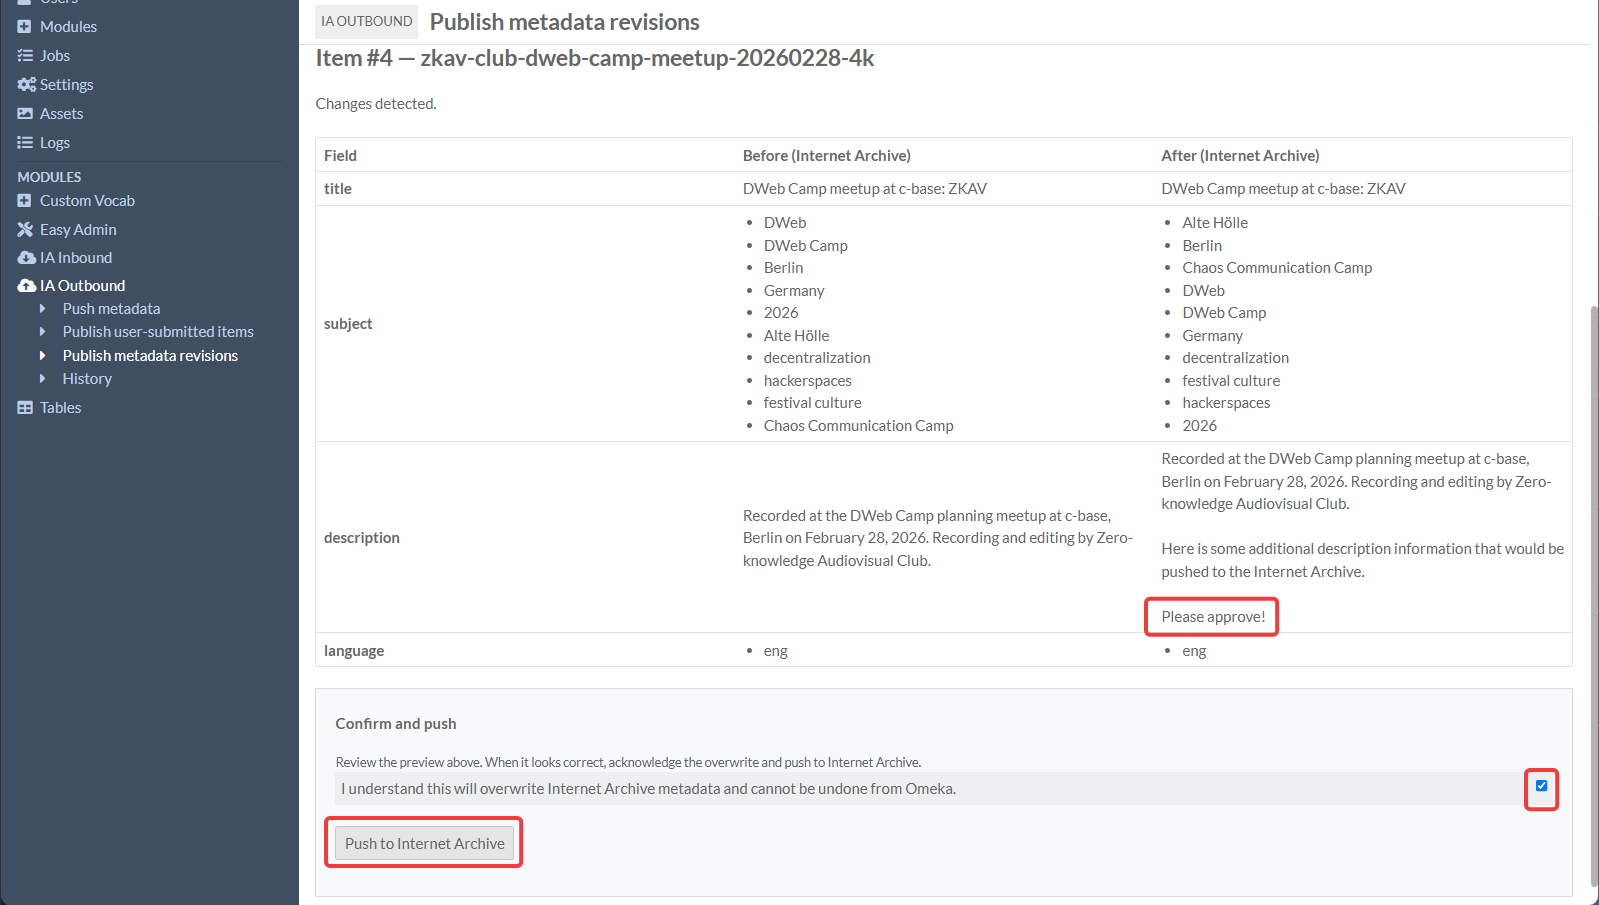The height and width of the screenshot is (905, 1599).
Task: Untick the overwrite acknowledgement checkbox
Action: click(1541, 786)
